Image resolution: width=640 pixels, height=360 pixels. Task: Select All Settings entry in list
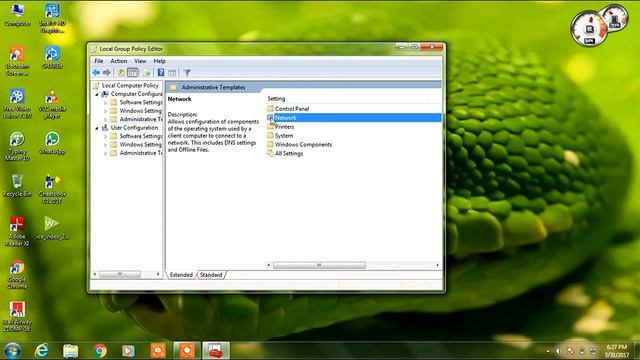click(x=289, y=153)
